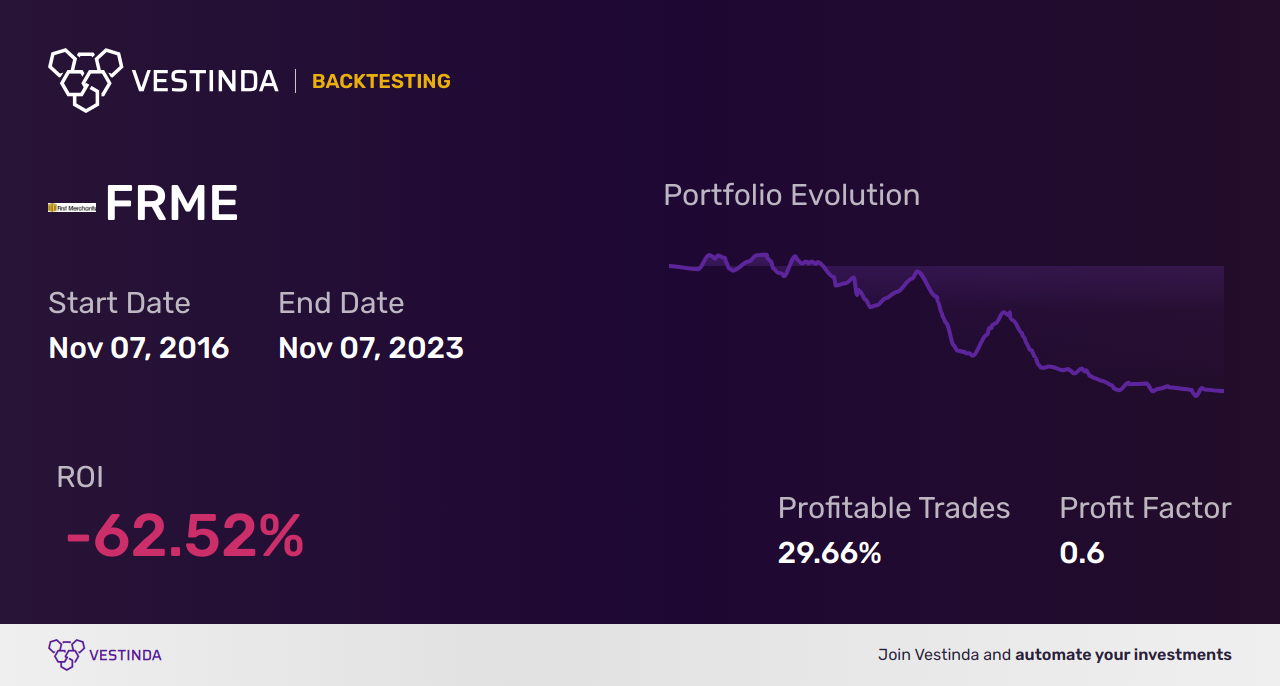Select the VESTINDA wordmark in header
1280x686 pixels.
click(x=206, y=81)
